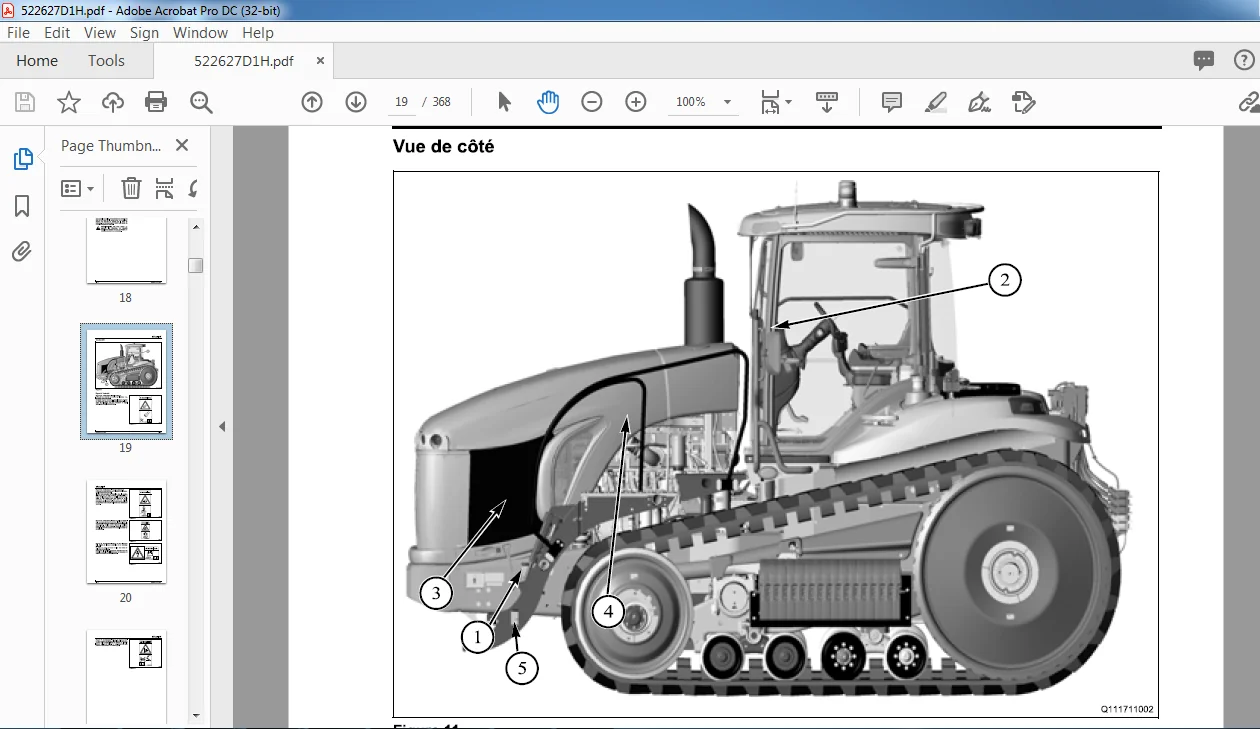Viewport: 1260px width, 729px height.
Task: Open the View menu
Action: pyautogui.click(x=100, y=33)
